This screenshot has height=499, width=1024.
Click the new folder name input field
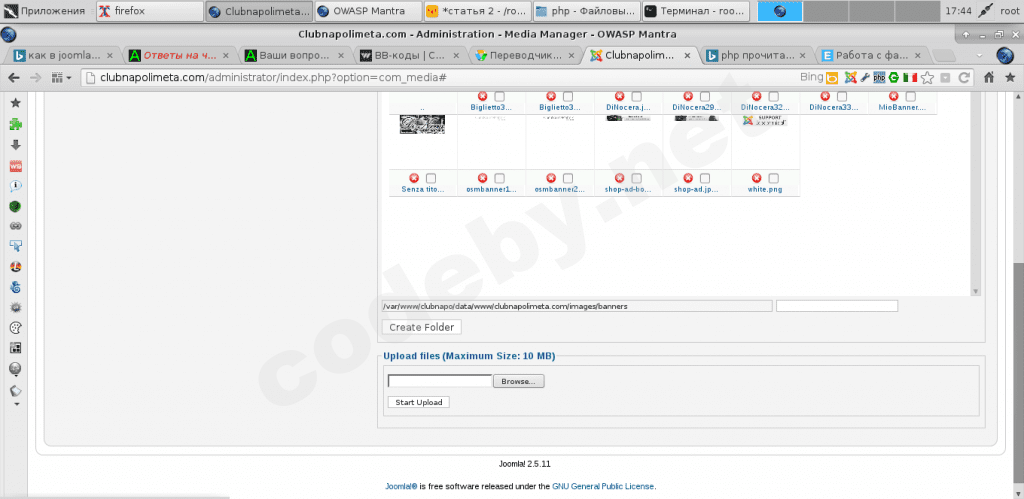pos(837,306)
